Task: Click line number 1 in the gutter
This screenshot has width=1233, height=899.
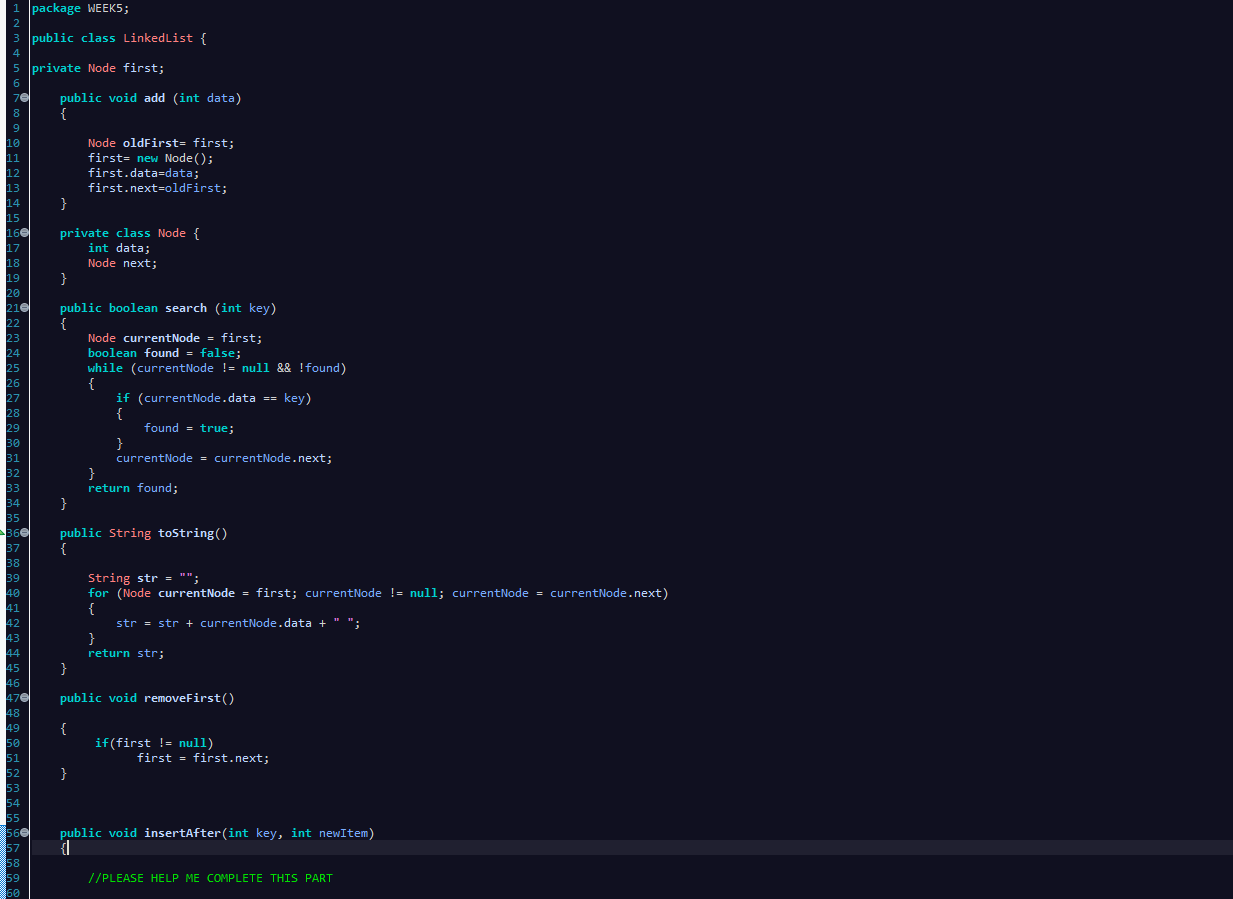Action: click(x=16, y=8)
